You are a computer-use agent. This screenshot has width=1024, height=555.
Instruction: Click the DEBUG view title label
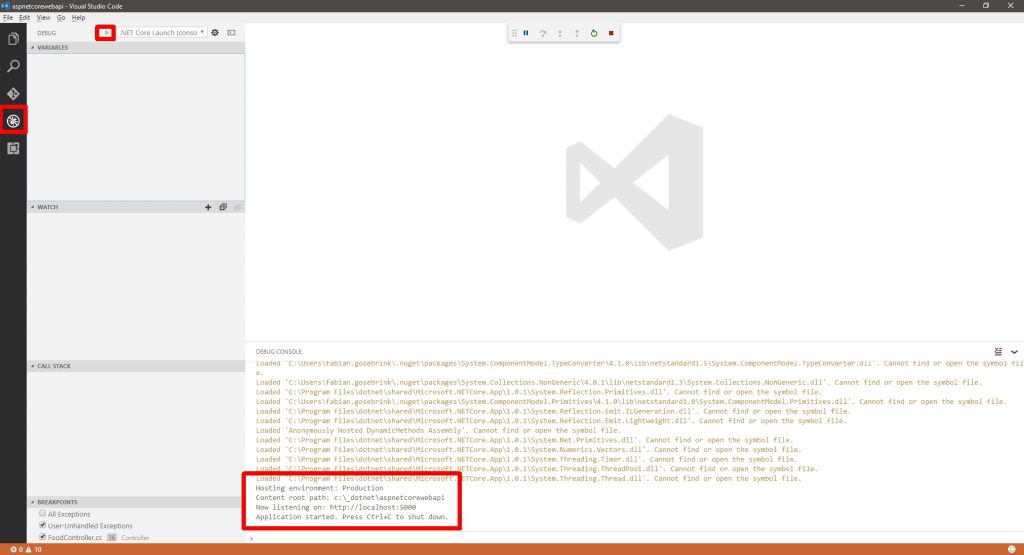click(46, 33)
